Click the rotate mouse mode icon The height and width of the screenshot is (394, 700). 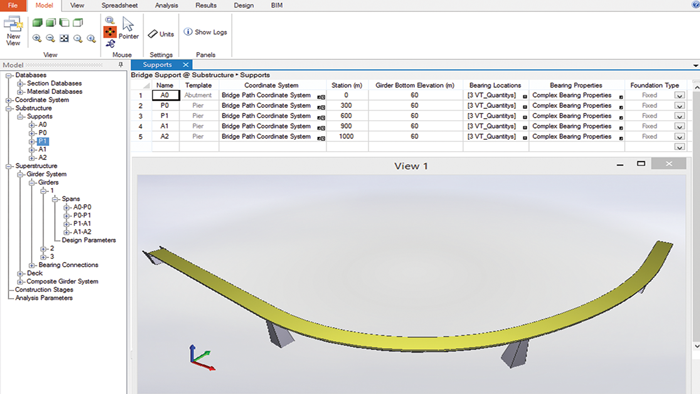[110, 44]
